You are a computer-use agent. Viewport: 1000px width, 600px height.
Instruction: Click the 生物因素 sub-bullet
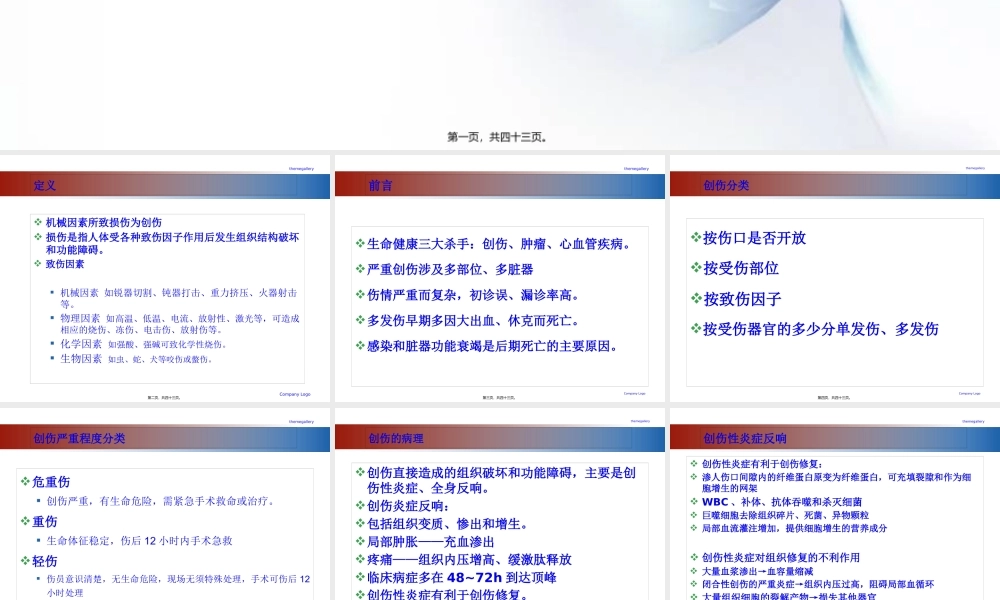[x=81, y=359]
